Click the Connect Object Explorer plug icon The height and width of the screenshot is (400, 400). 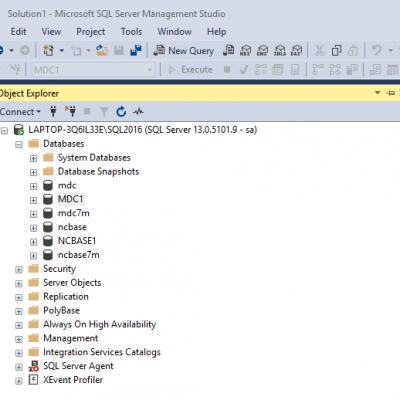[53, 111]
